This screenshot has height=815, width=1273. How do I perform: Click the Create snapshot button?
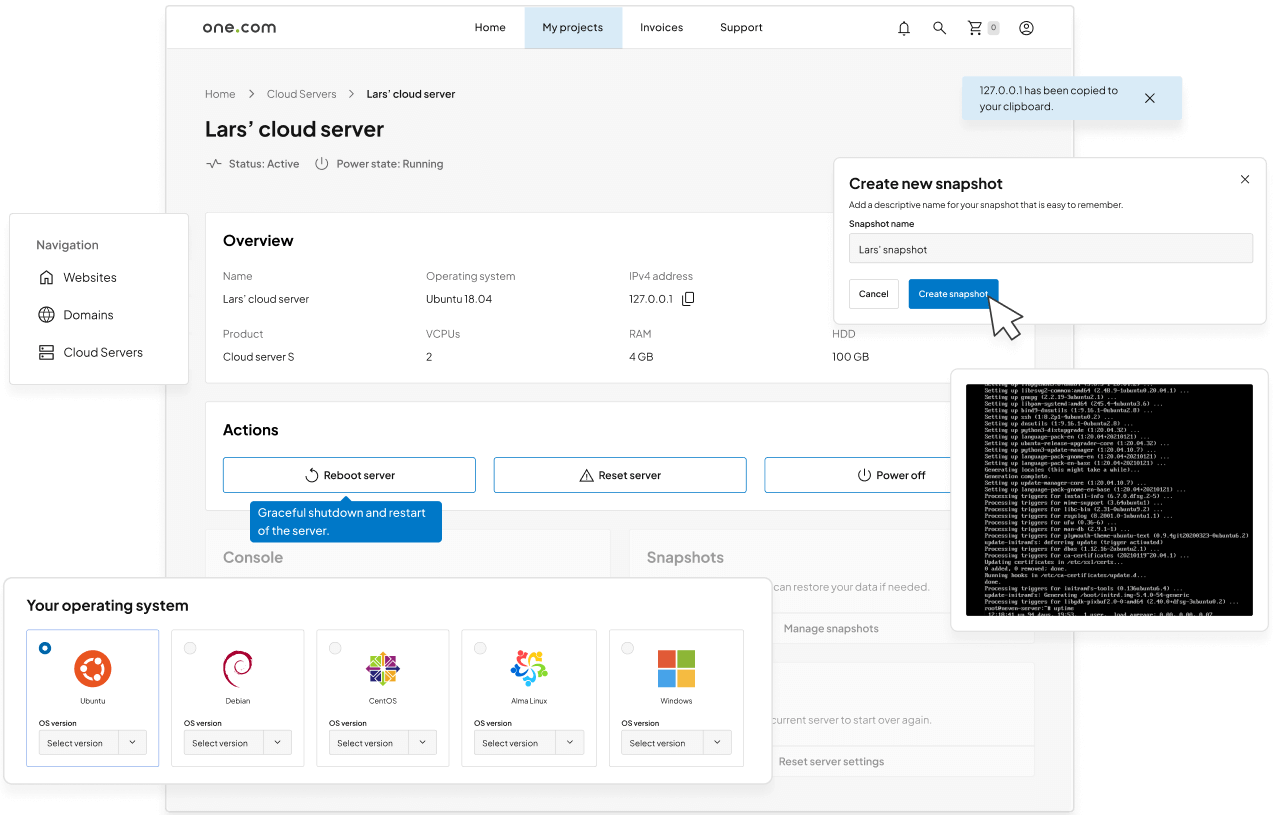(x=953, y=294)
